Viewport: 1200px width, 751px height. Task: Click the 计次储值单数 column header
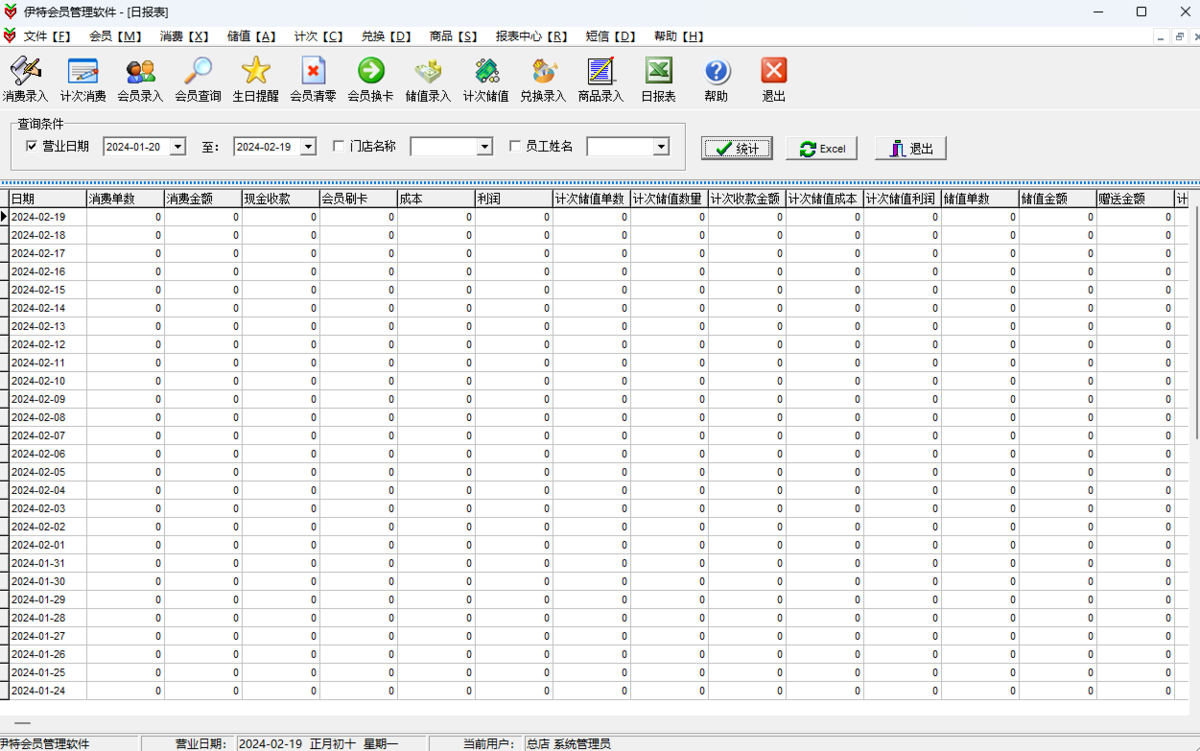(x=592, y=199)
